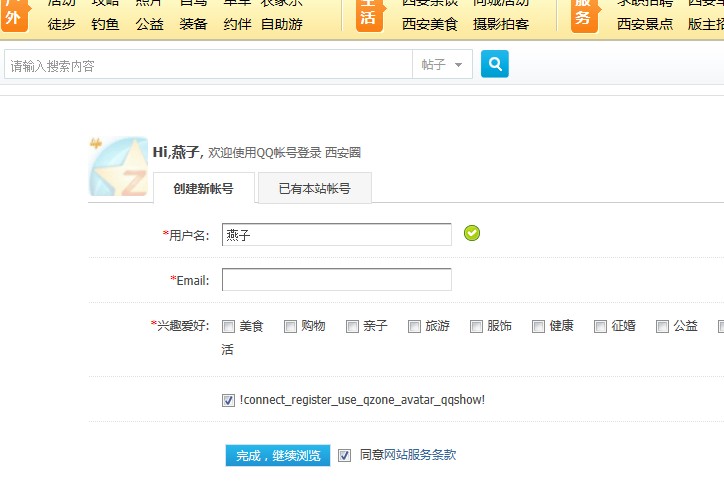
Task: Click the Email input field
Action: 337,280
